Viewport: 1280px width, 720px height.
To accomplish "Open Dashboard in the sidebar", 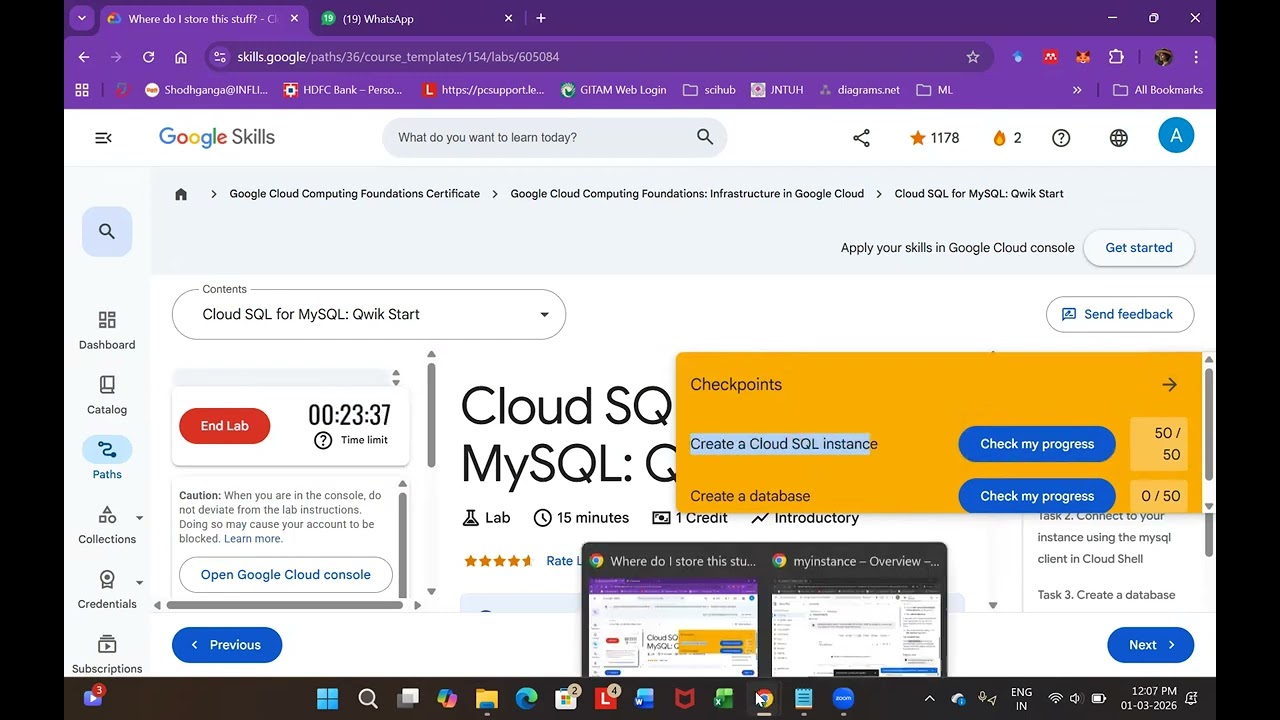I will click(107, 330).
